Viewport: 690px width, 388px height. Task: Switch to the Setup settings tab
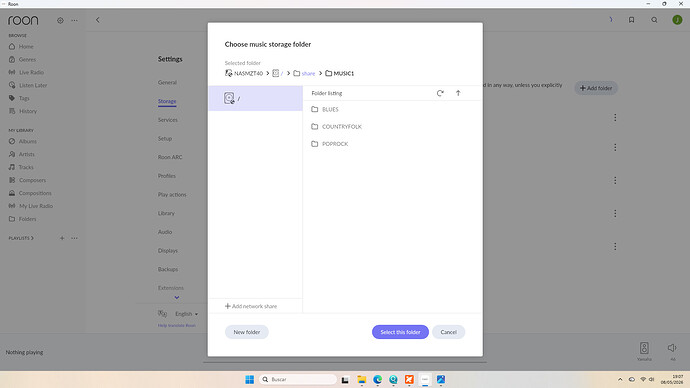point(165,139)
